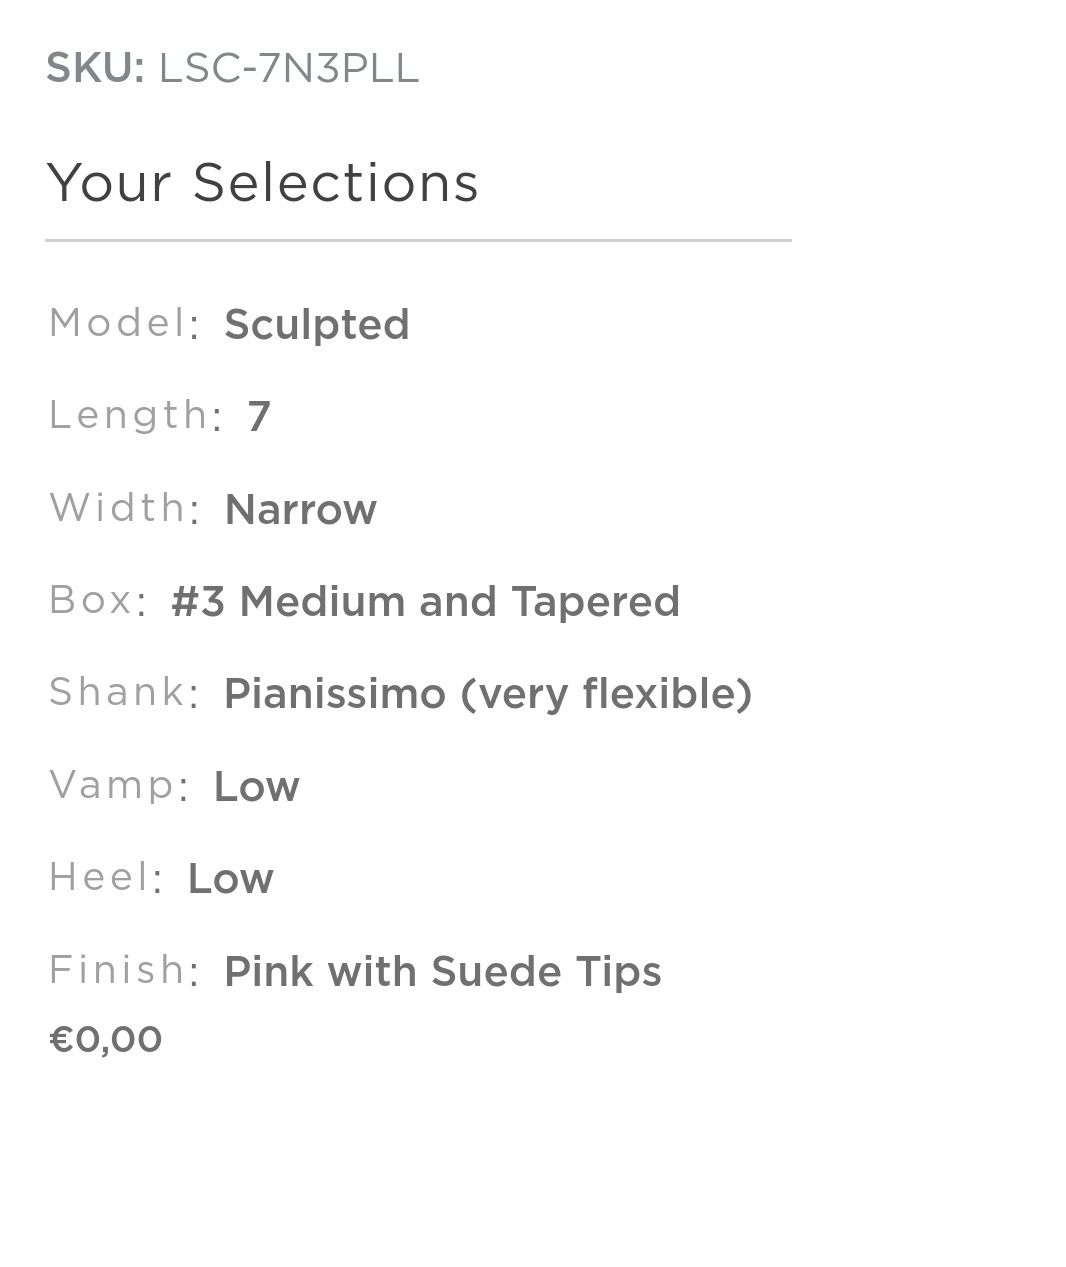Select the SKU code LSC-7N3PLL
Screen dimensions: 1066x1267
288,68
